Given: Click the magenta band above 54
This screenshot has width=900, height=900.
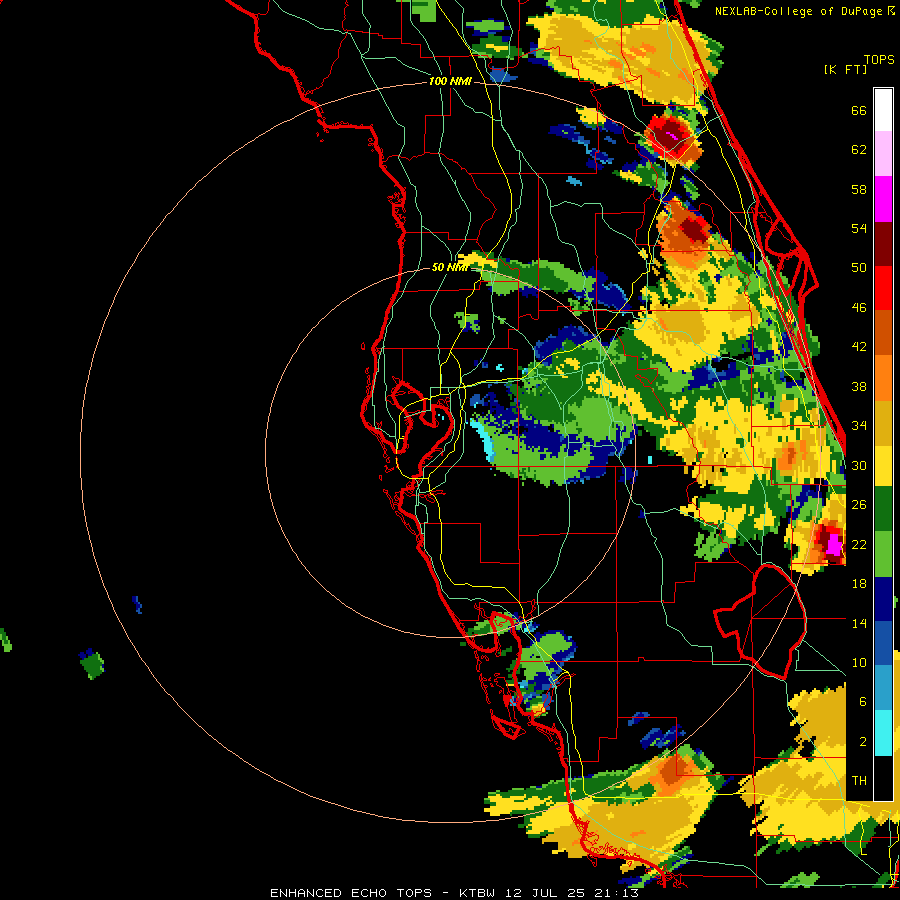Looking at the screenshot, I should (883, 199).
